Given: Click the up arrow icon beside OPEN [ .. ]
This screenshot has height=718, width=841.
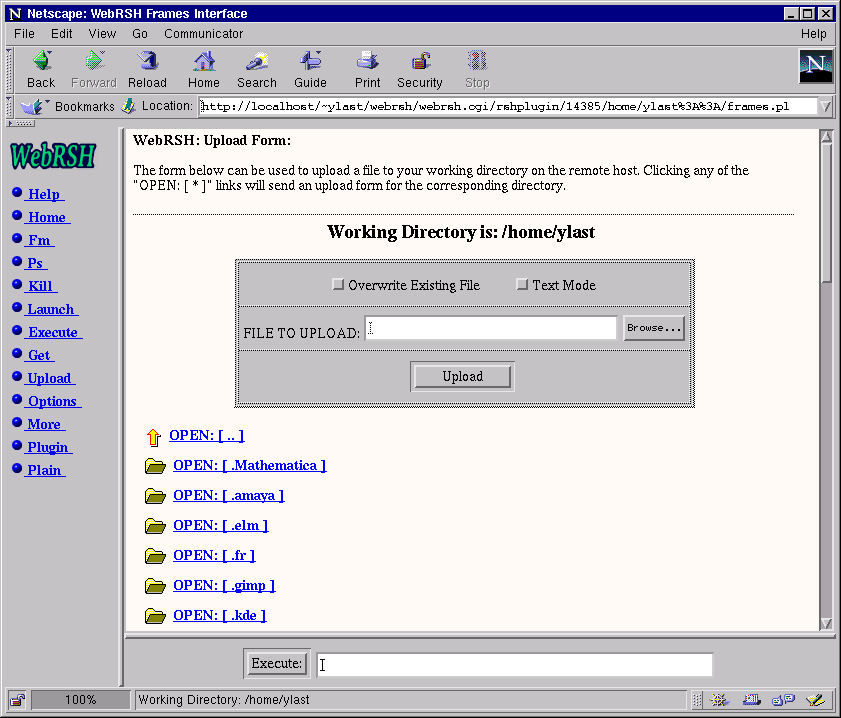Looking at the screenshot, I should [153, 437].
